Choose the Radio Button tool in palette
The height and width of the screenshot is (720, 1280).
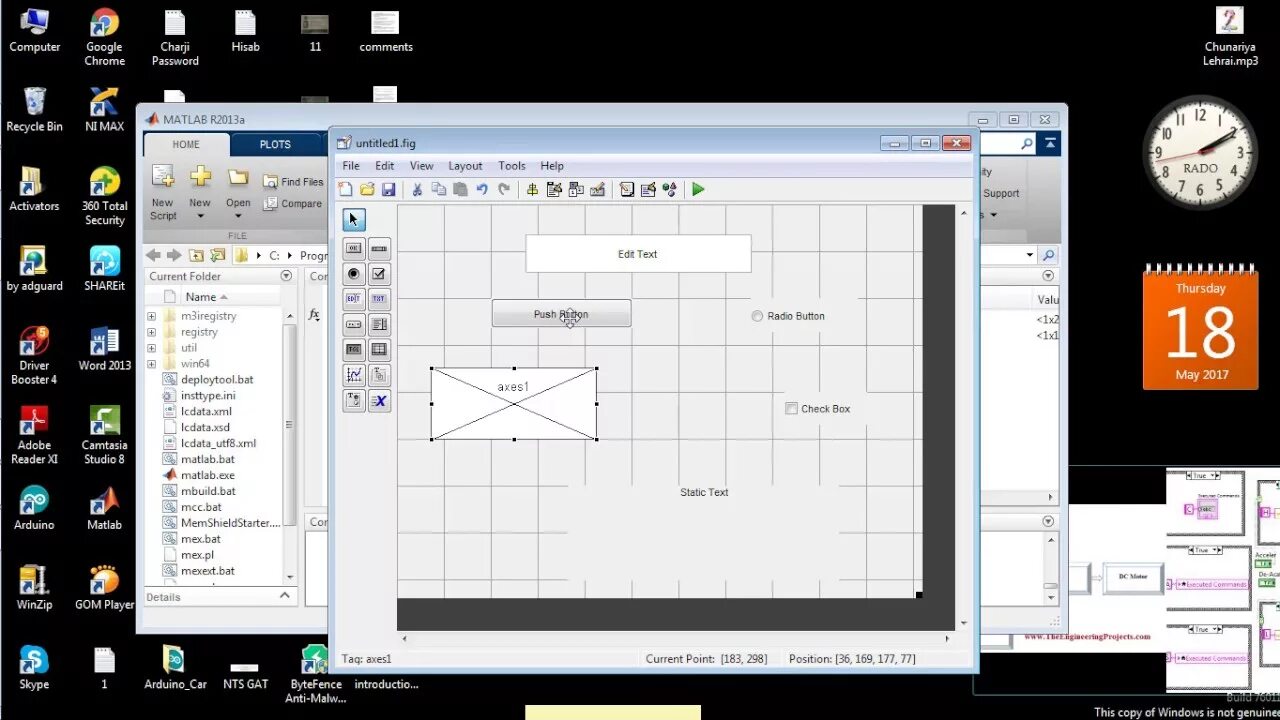click(x=354, y=274)
